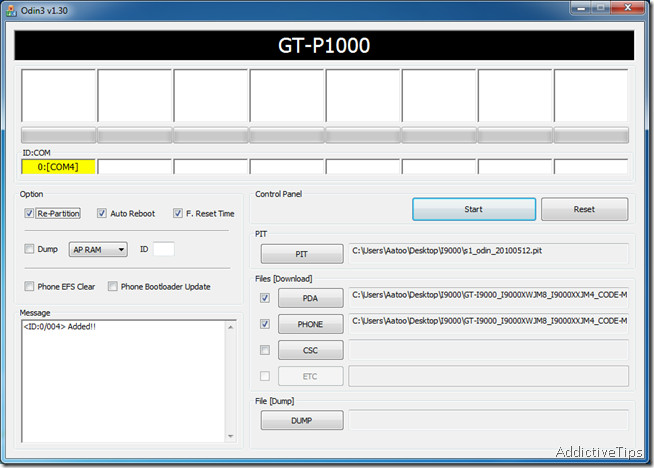The height and width of the screenshot is (468, 654).
Task: Click the Start button
Action: [474, 209]
